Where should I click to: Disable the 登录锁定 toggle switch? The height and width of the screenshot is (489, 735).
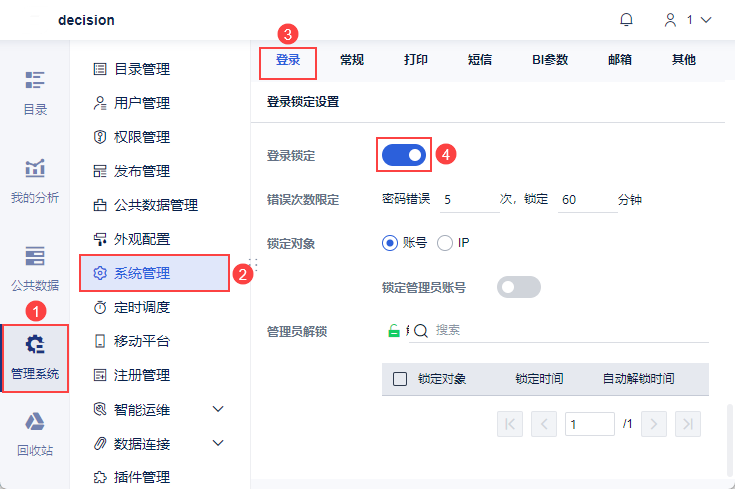coord(404,155)
